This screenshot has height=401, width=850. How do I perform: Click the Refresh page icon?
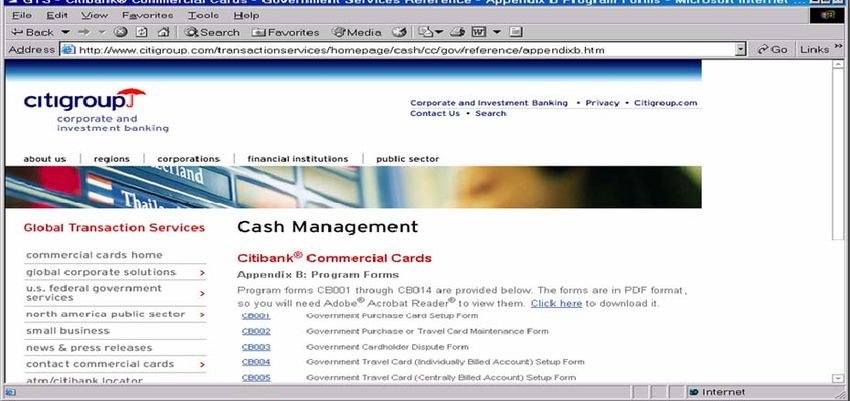coord(141,33)
